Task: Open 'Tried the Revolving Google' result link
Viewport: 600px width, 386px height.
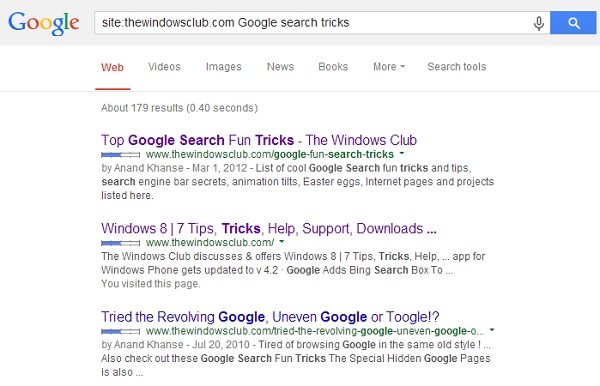Action: 270,317
